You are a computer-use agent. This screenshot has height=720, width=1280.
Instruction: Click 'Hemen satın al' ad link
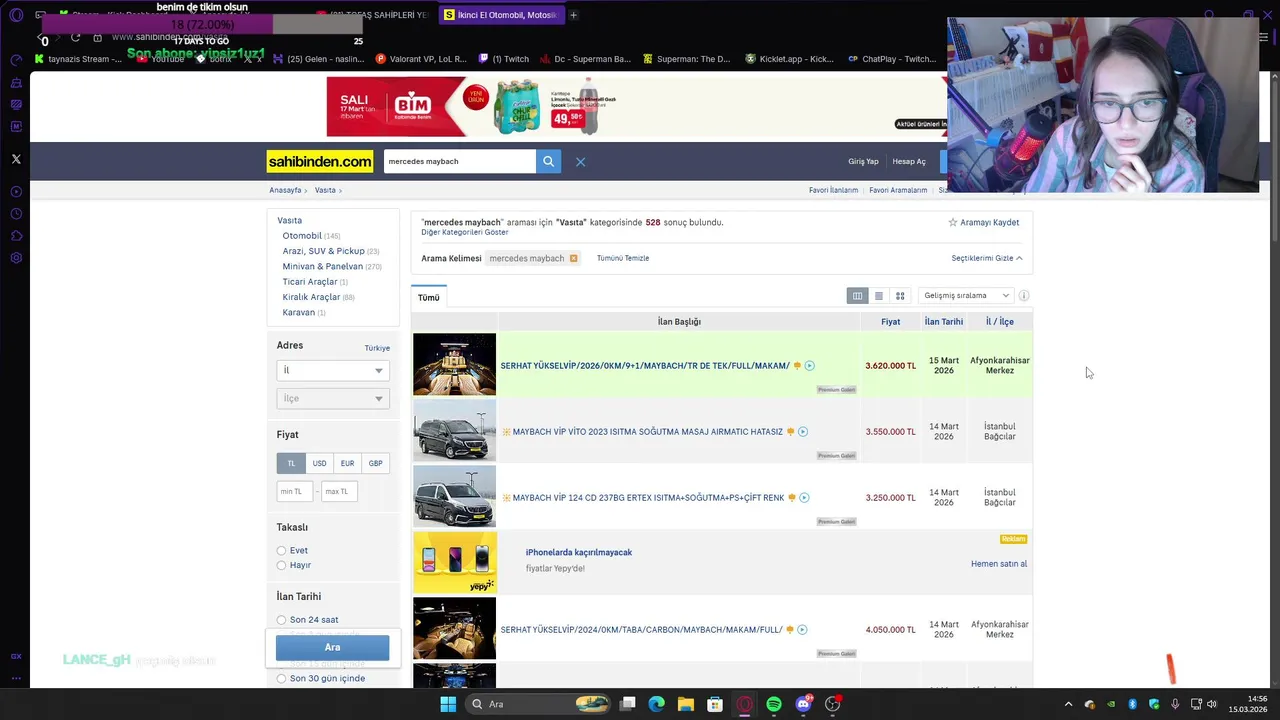point(999,564)
